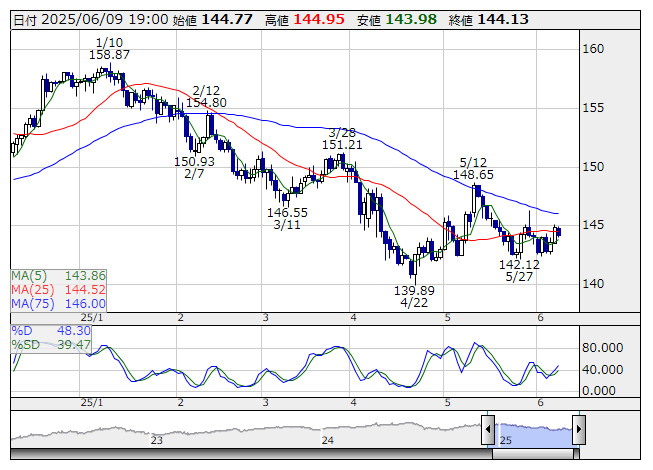Click the left range slider arrow handle

click(x=488, y=430)
